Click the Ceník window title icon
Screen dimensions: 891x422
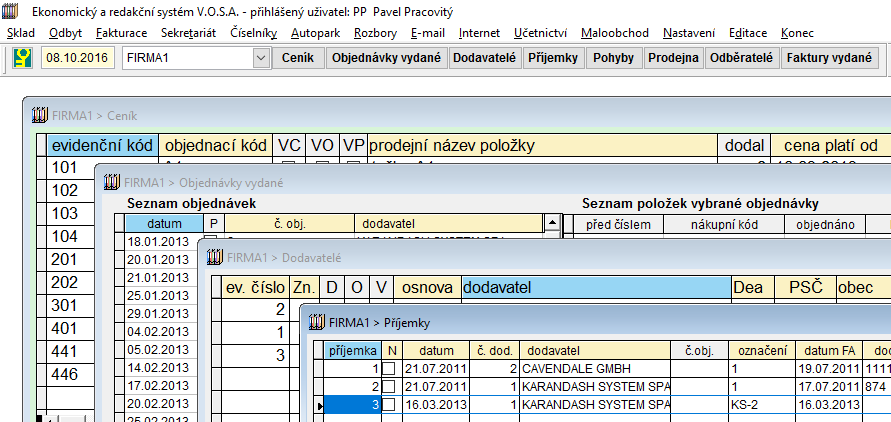coord(40,115)
